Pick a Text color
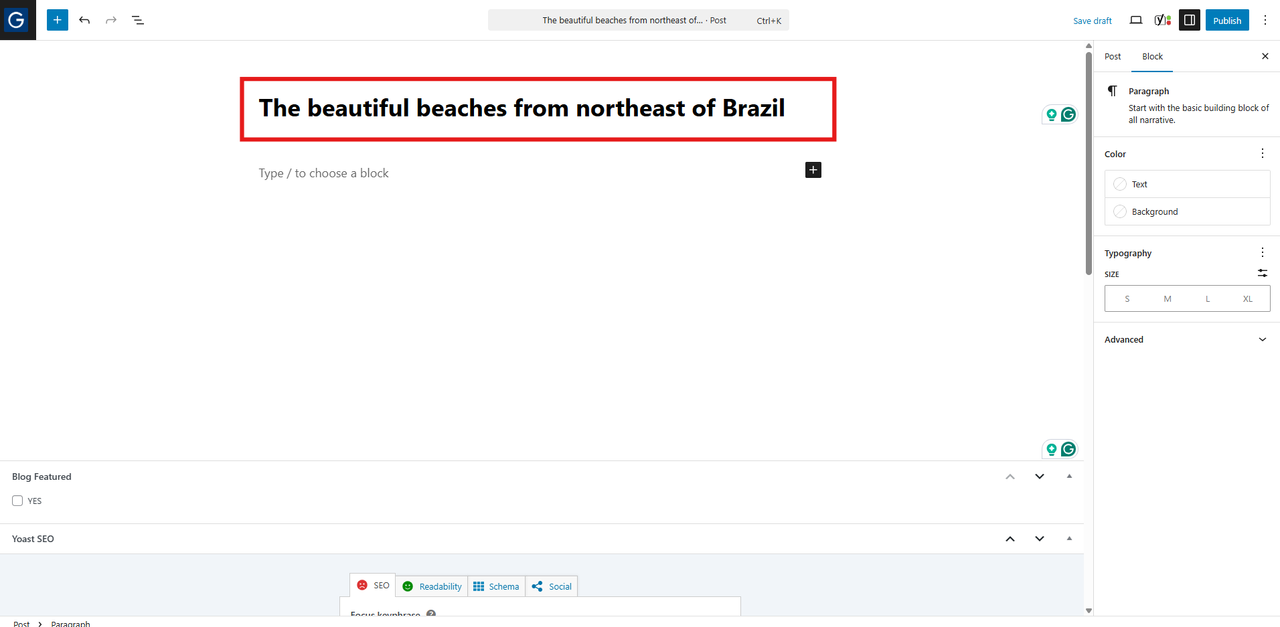Image resolution: width=1280 pixels, height=627 pixels. coord(1187,184)
